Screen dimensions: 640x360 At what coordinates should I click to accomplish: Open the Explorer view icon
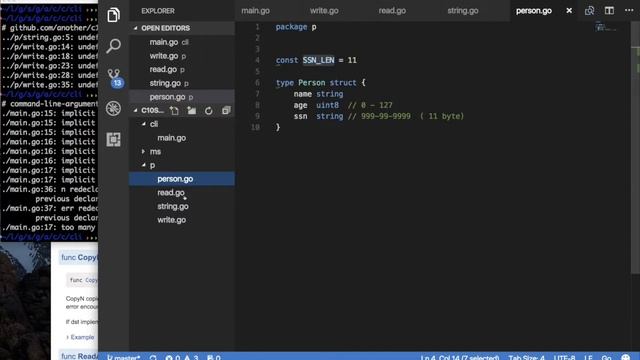pos(113,15)
